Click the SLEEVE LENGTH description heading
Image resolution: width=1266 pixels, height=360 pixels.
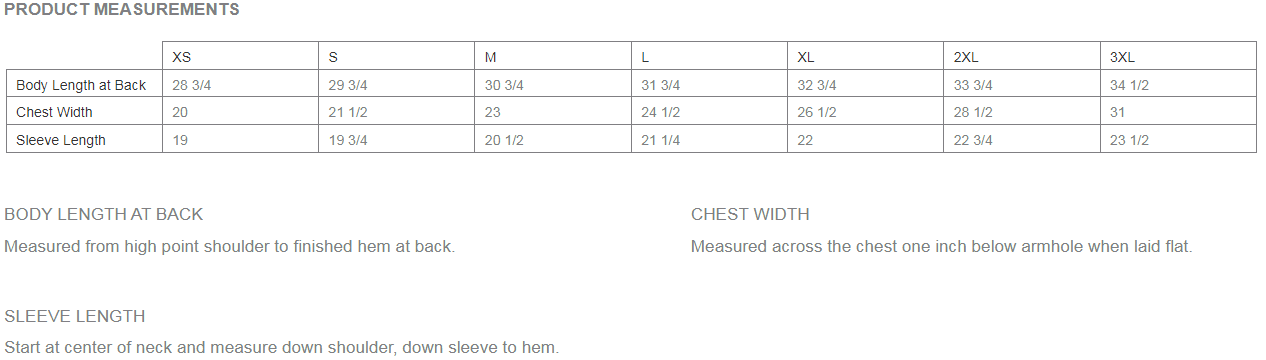(75, 316)
